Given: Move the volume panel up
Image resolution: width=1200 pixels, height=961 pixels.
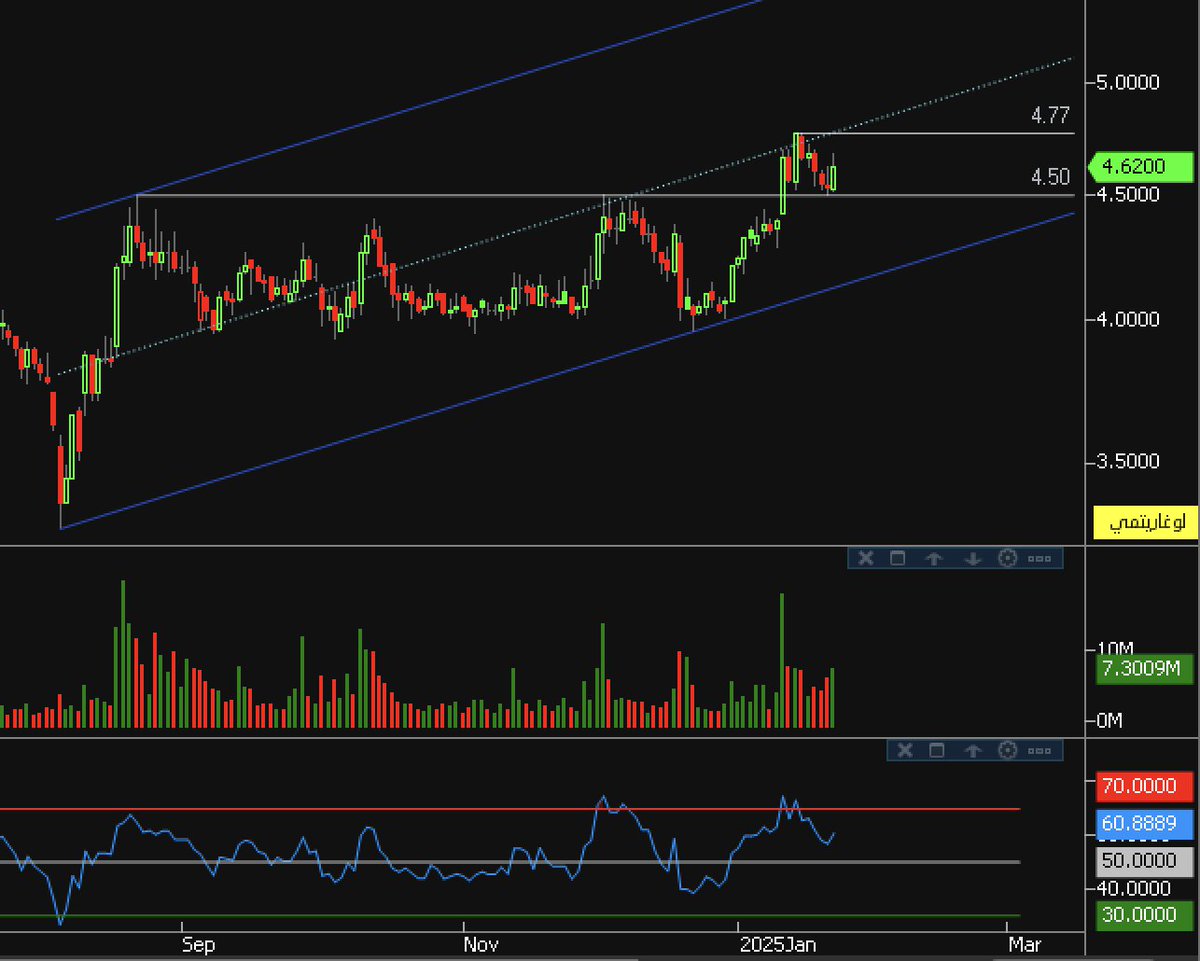Looking at the screenshot, I should click(x=934, y=558).
